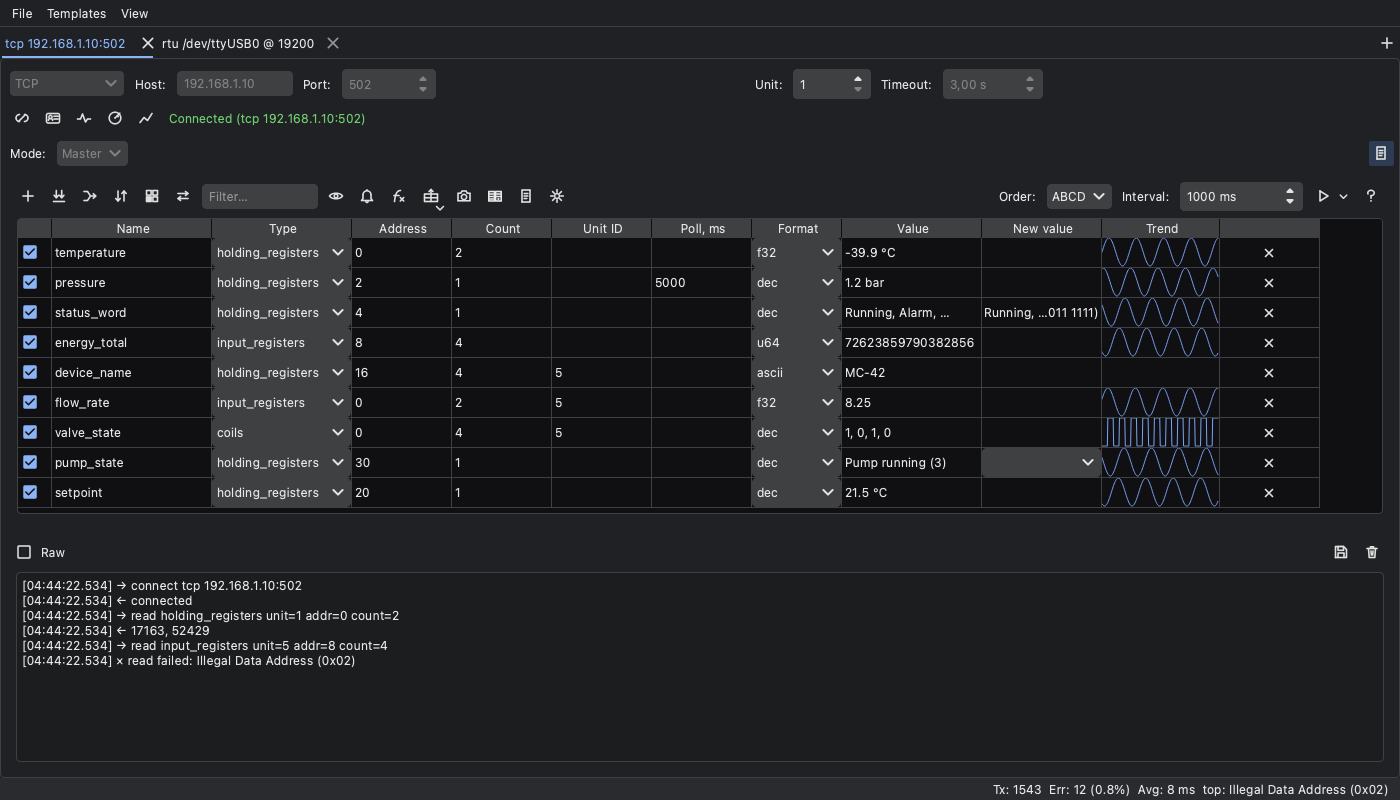Click the sun/freeze star icon in the toolbar

pyautogui.click(x=557, y=196)
